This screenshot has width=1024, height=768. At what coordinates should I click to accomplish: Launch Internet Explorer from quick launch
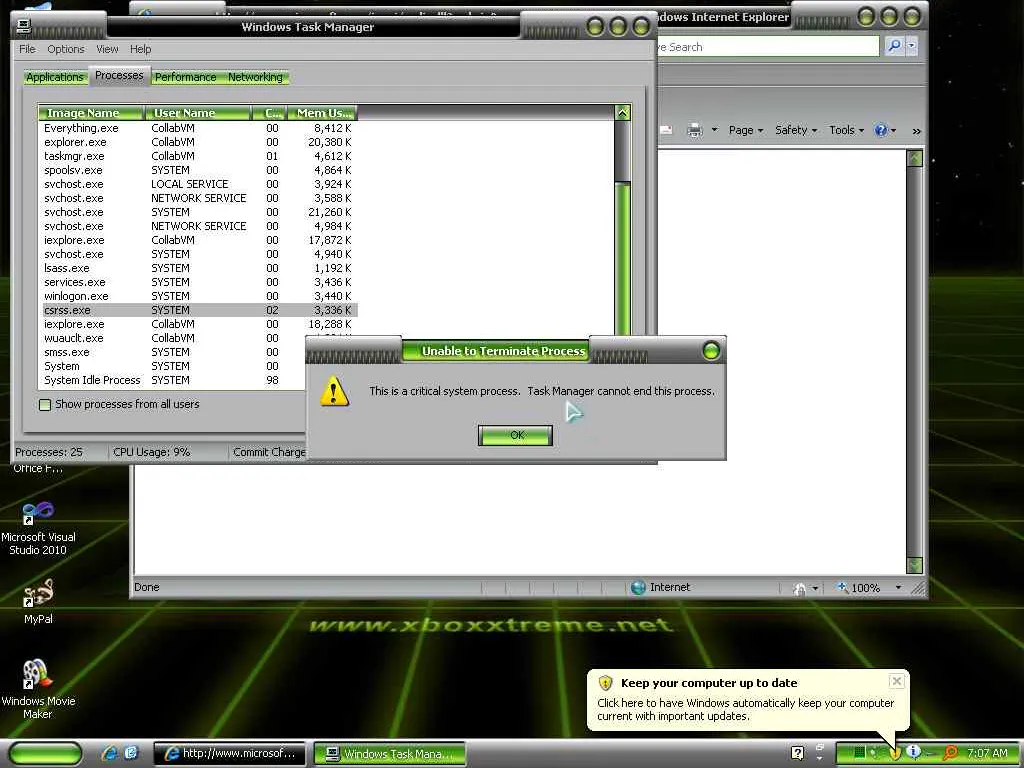click(110, 753)
